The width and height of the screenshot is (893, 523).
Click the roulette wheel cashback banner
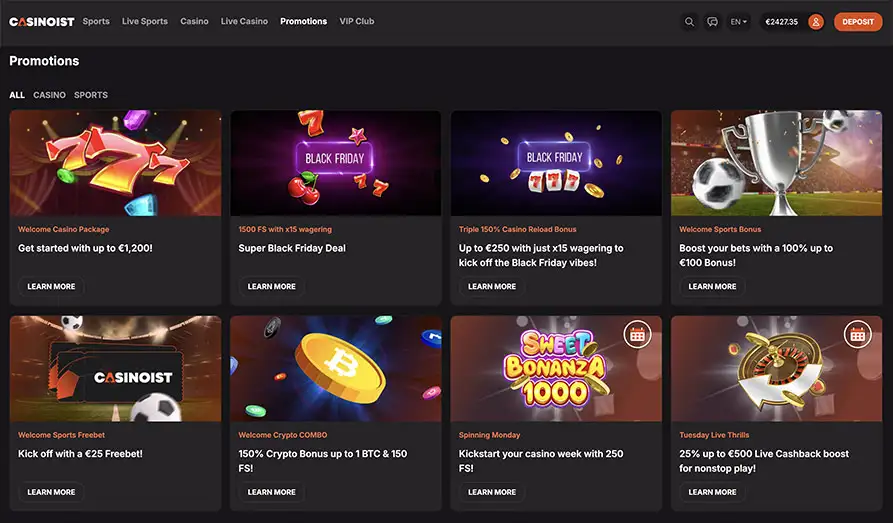pos(776,369)
